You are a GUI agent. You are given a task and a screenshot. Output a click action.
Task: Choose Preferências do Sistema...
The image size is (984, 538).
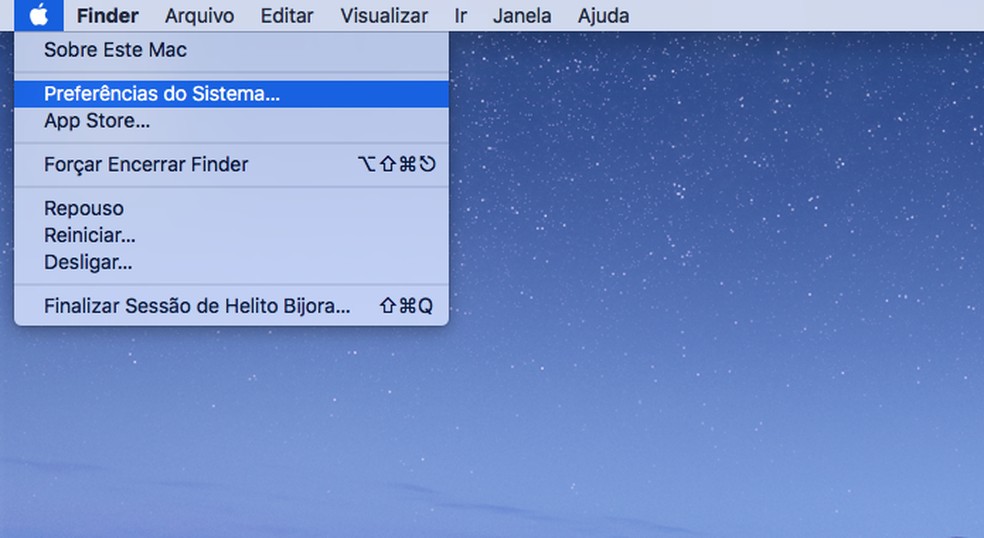(232, 94)
